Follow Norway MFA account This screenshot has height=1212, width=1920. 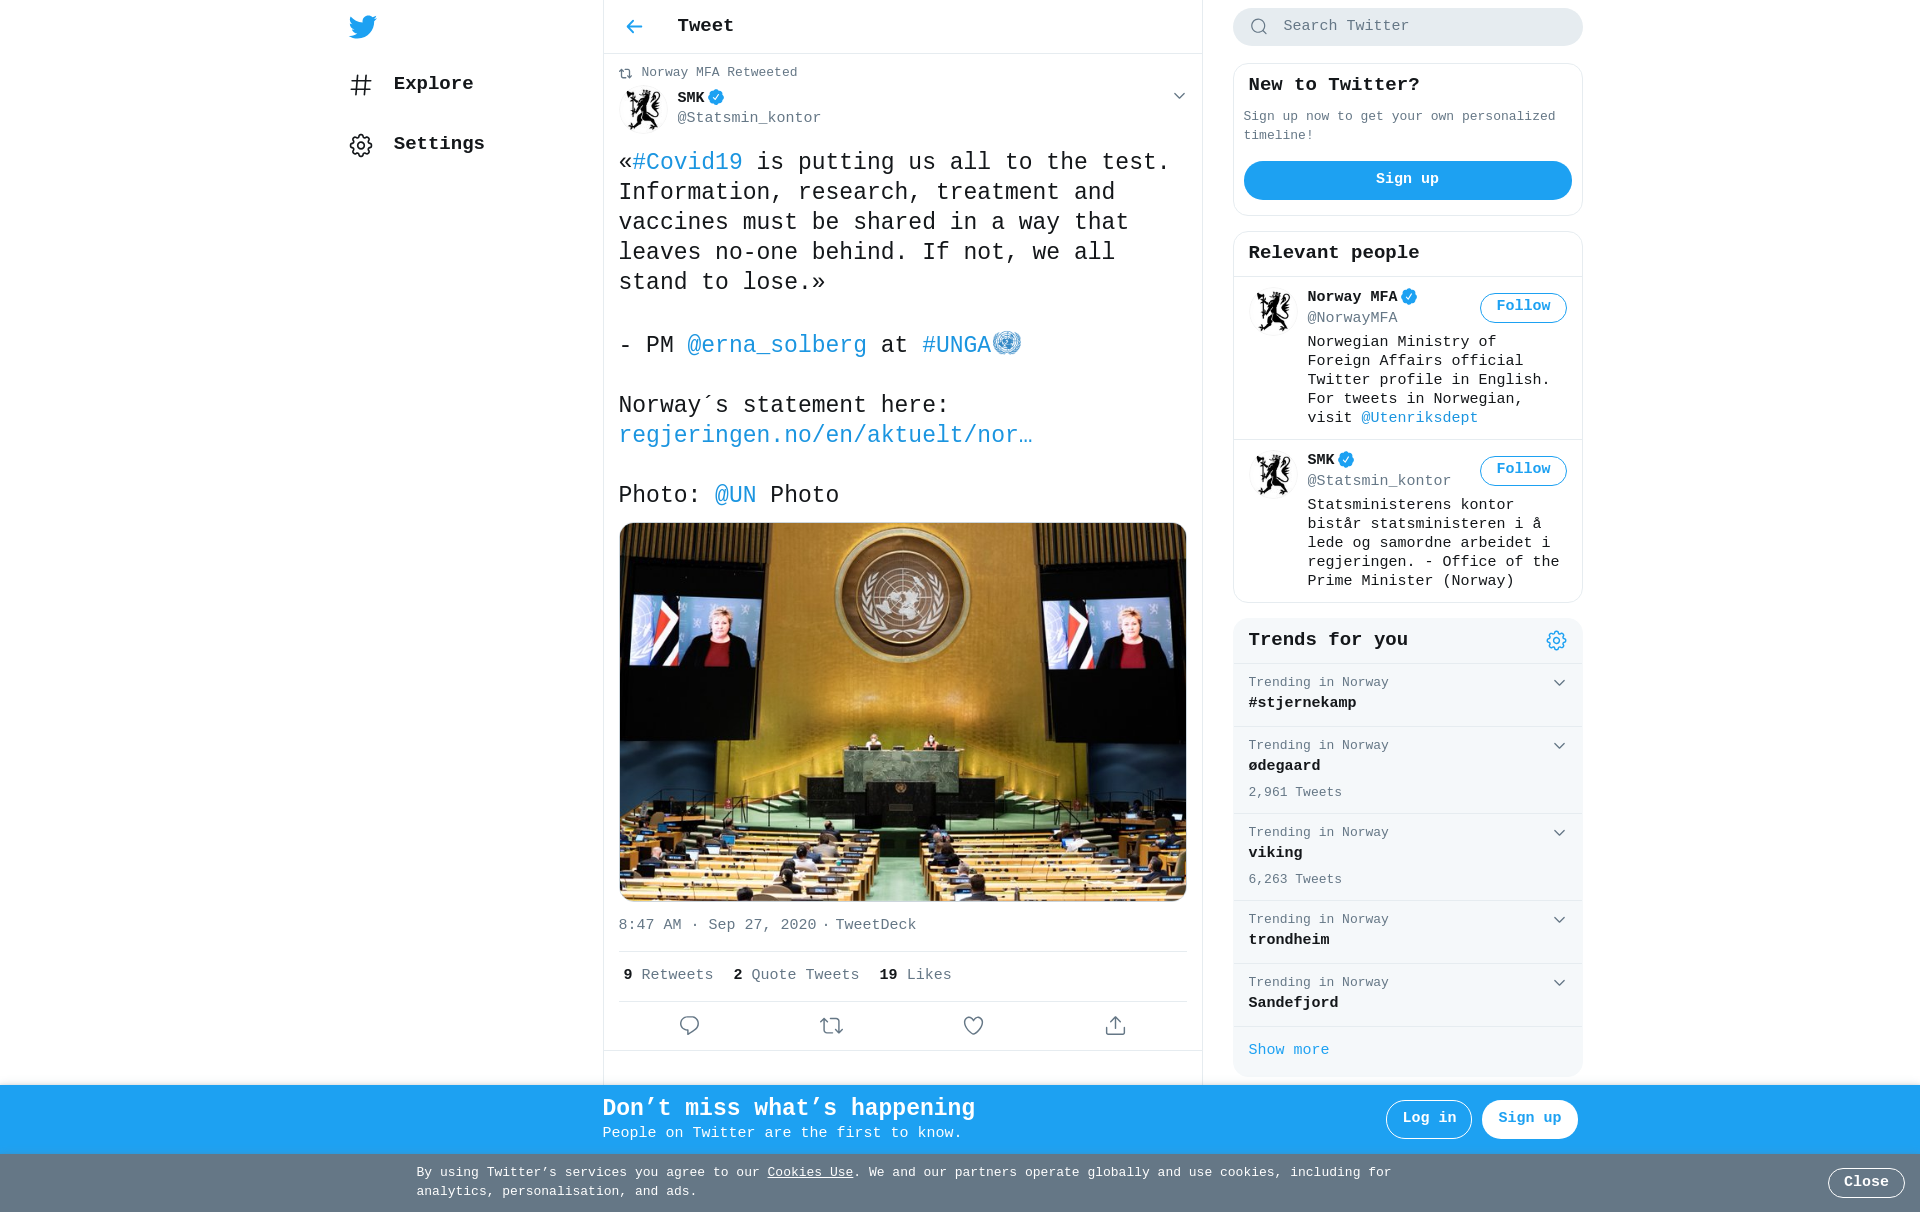[1523, 307]
